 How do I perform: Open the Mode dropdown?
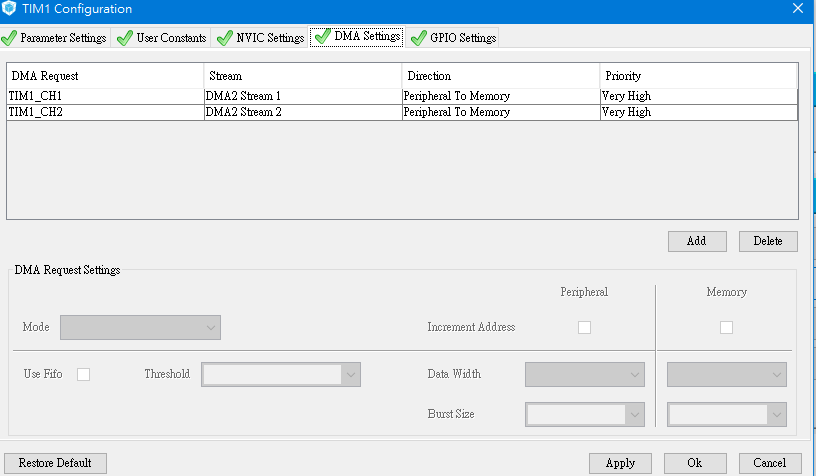click(x=141, y=328)
